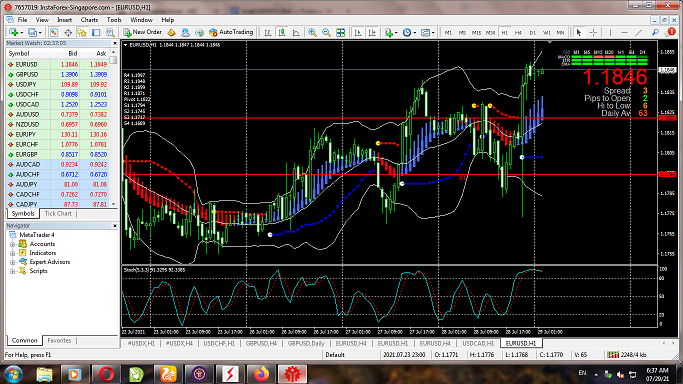The width and height of the screenshot is (683, 384).
Task: Close the Navigator panel
Action: pos(115,226)
